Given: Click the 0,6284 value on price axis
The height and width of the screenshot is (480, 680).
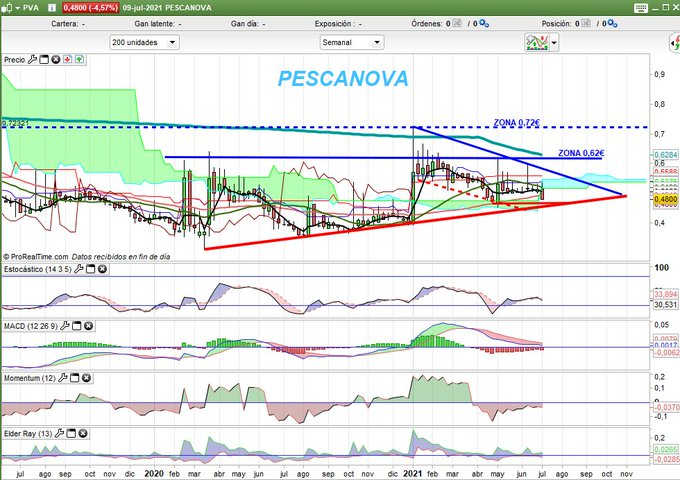Looking at the screenshot, I should 665,155.
